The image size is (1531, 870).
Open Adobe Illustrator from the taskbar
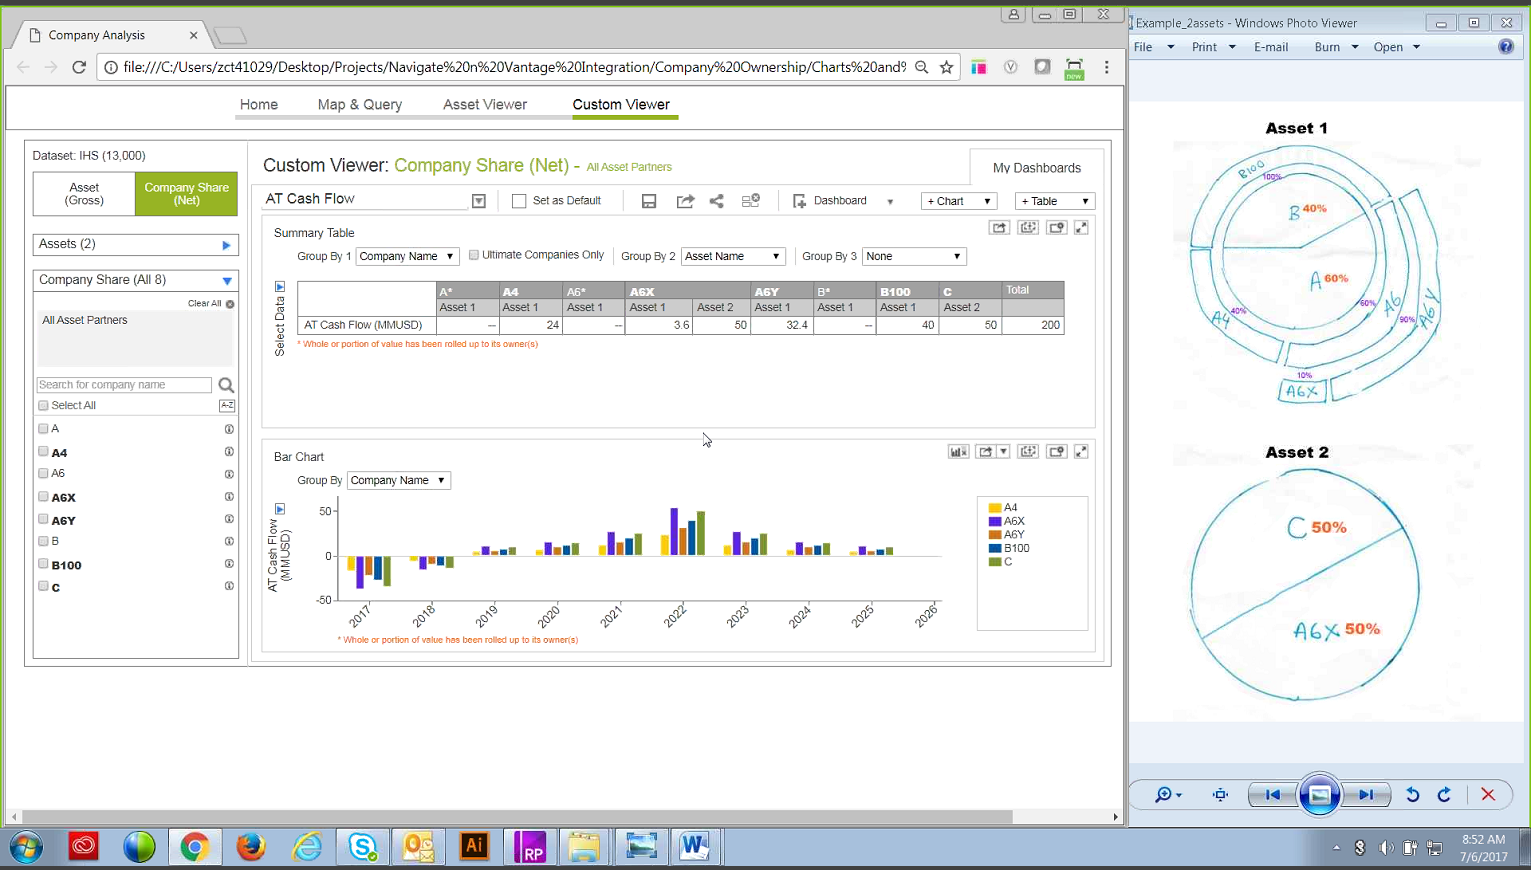473,847
